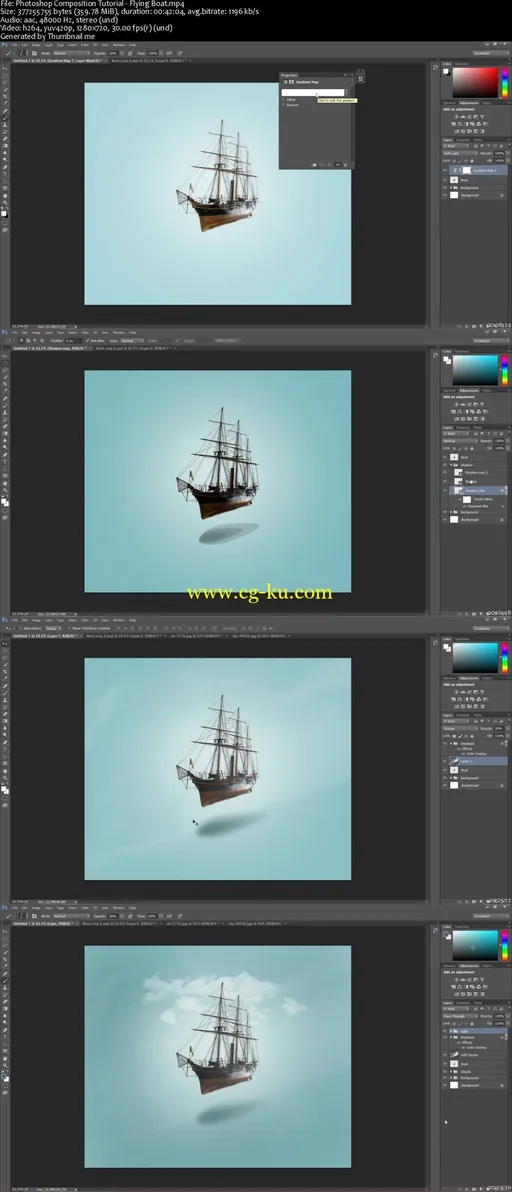Toggle Gaussian Blur filter visibility in the second frame

click(465, 506)
